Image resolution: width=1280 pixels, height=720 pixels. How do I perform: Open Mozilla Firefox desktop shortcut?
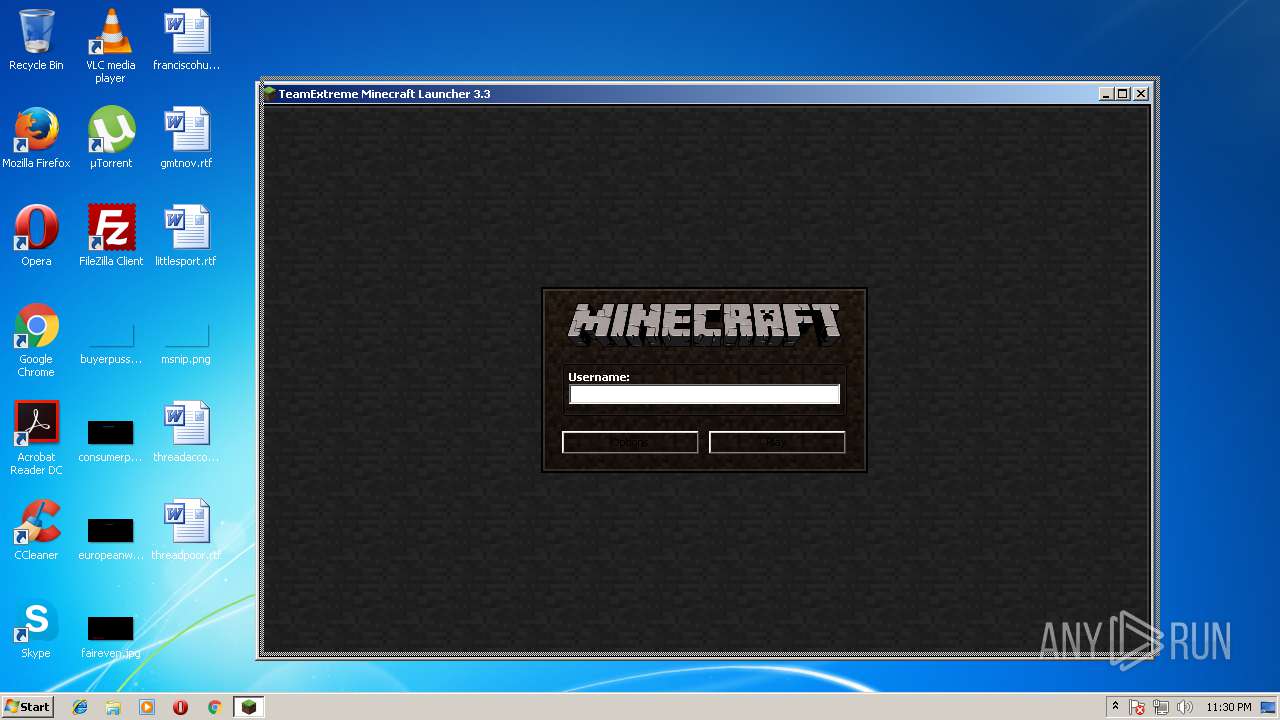coord(36,138)
